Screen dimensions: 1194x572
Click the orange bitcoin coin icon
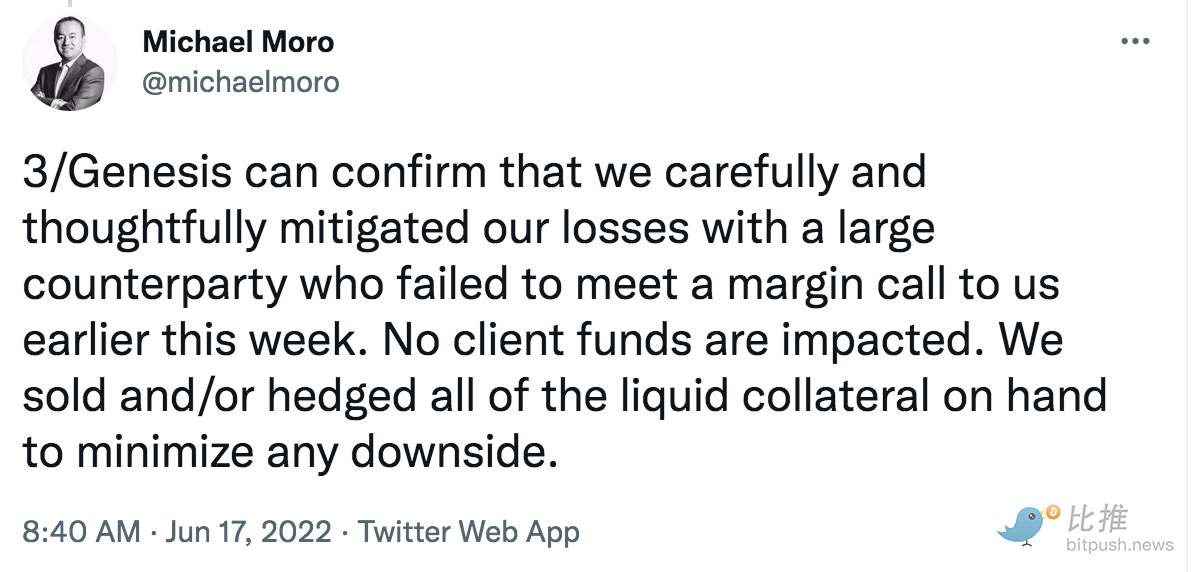[1053, 513]
